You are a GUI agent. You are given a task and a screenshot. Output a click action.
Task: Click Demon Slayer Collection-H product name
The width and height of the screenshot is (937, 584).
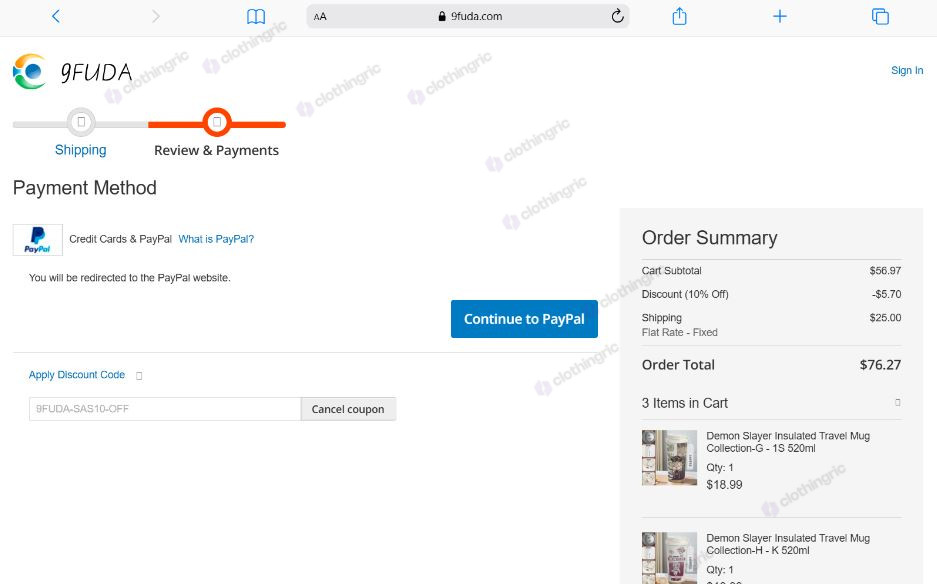788,544
